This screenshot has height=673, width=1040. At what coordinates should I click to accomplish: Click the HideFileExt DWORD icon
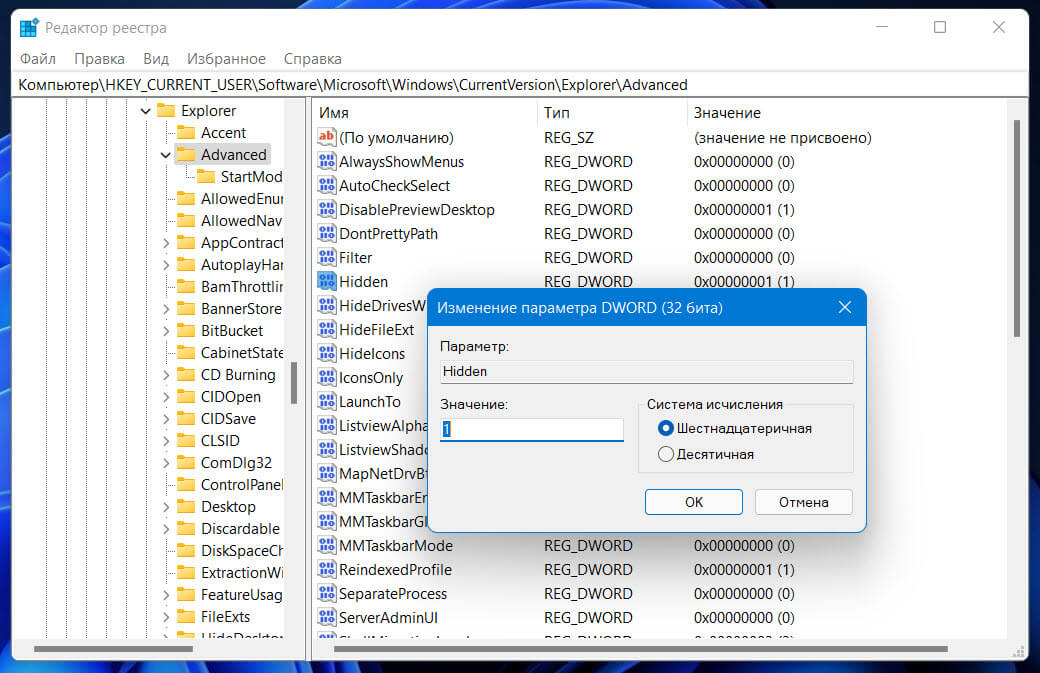pyautogui.click(x=326, y=330)
